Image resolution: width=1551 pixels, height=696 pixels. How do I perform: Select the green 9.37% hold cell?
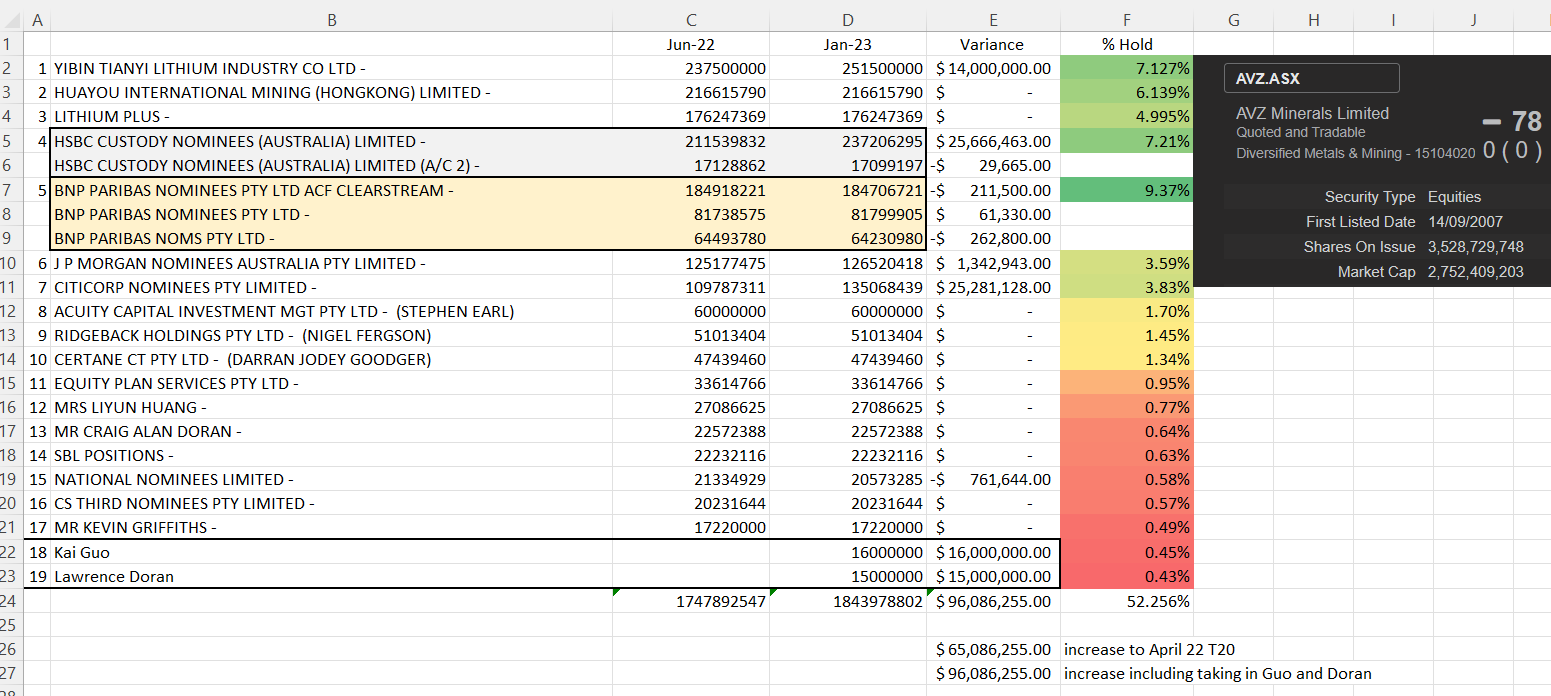coord(1126,190)
